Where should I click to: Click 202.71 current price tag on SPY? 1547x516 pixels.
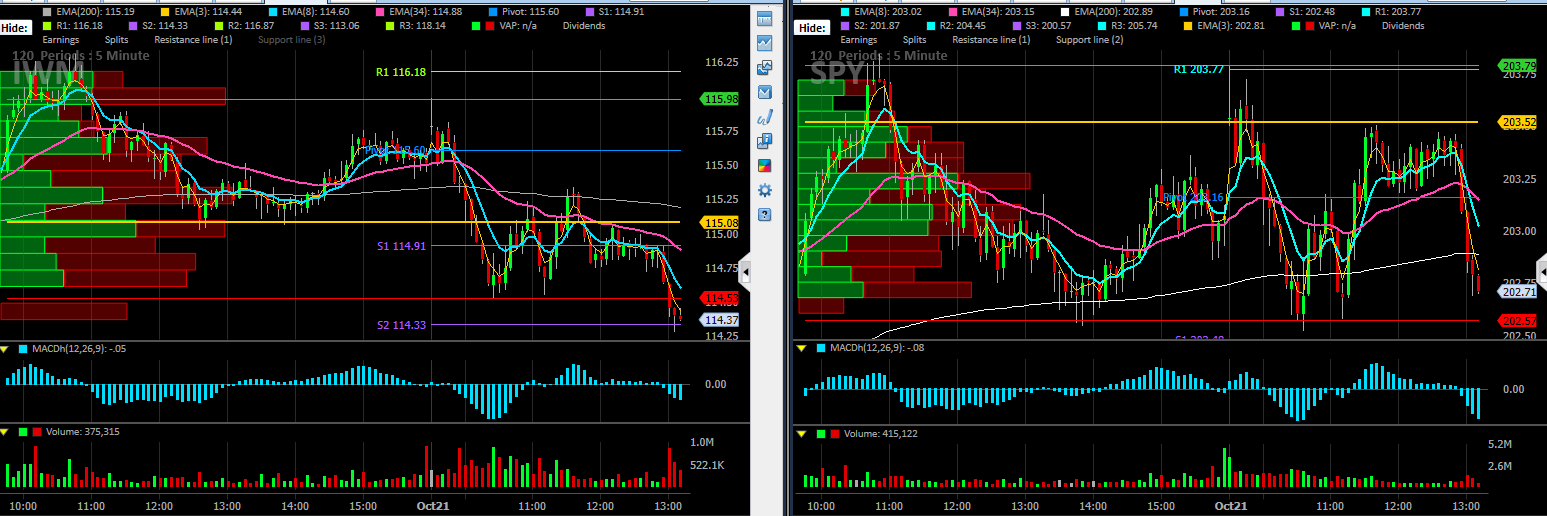click(x=1517, y=292)
